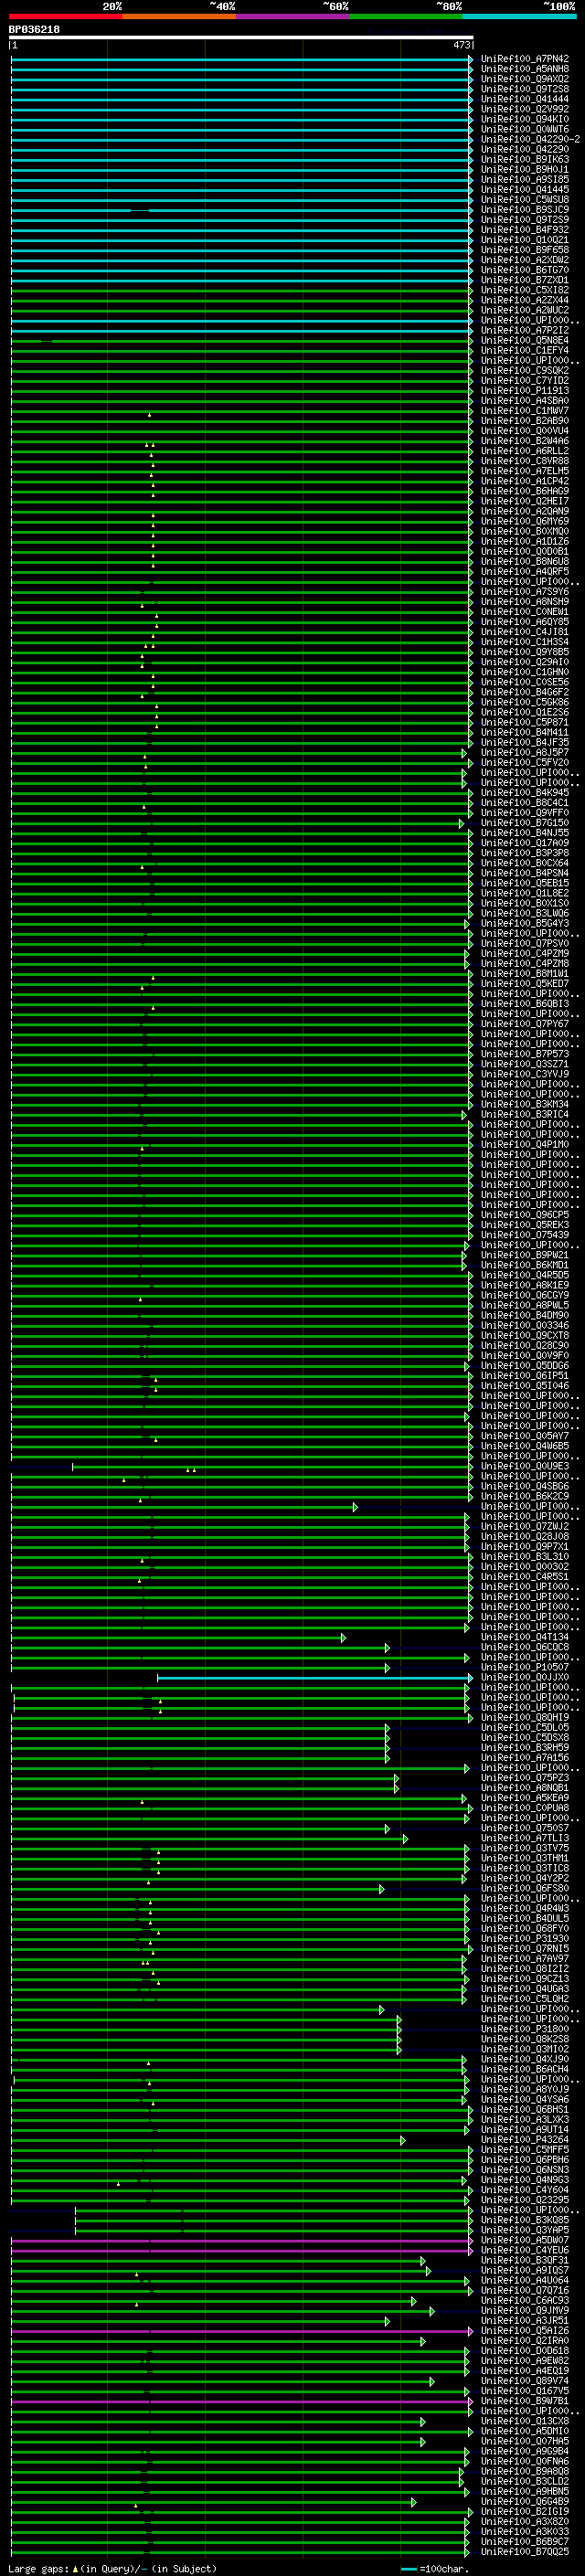Image resolution: width=585 pixels, height=2576 pixels.
Task: Open hit UniRef100_Q7ZWJ2
Action: pyautogui.click(x=525, y=1527)
